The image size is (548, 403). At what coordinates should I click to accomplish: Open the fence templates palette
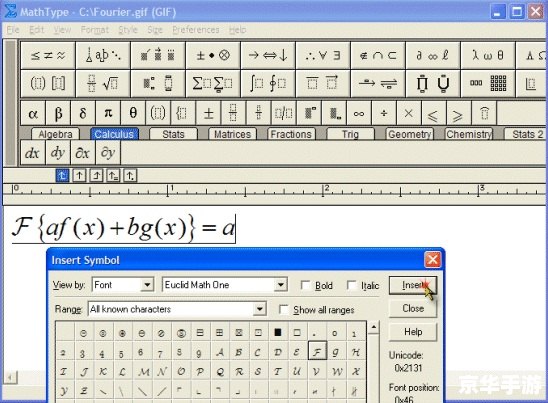tap(48, 83)
